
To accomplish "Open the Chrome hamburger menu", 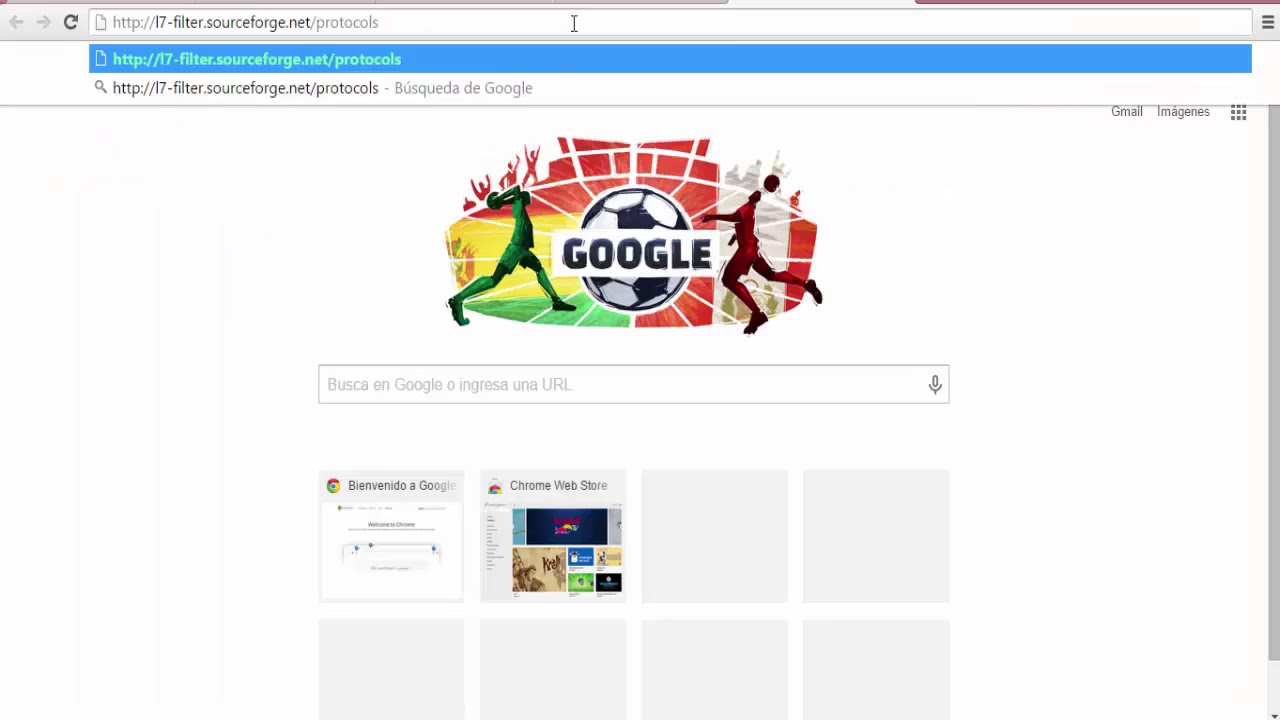I will [x=1268, y=22].
